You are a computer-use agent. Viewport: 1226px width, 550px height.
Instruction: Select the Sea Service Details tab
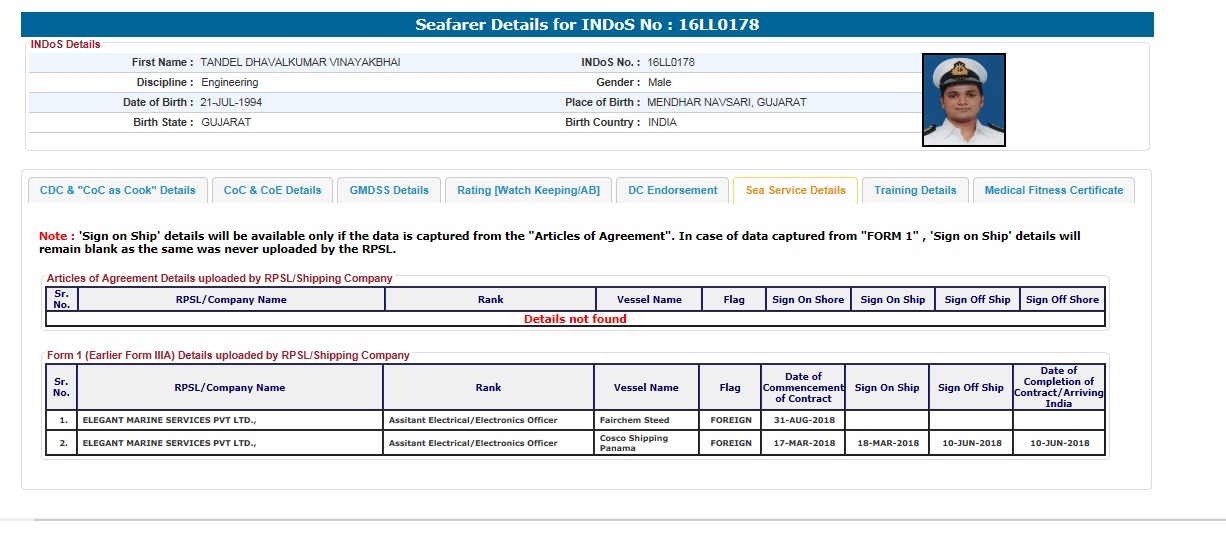[x=795, y=190]
